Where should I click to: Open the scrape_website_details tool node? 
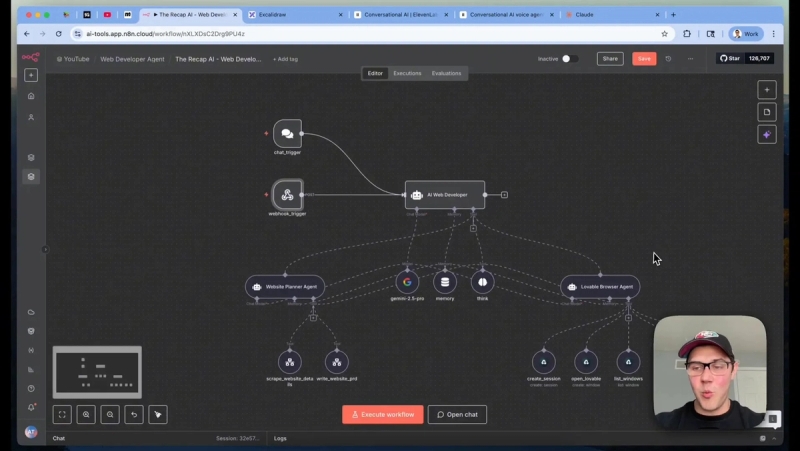point(290,362)
